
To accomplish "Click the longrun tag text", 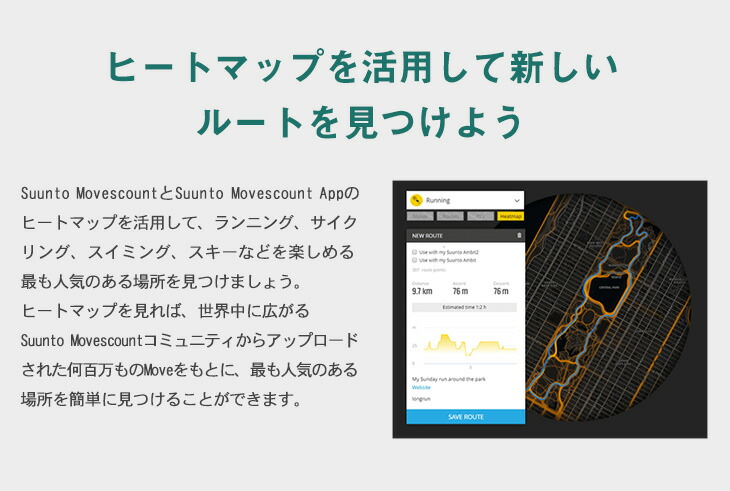I will [421, 399].
